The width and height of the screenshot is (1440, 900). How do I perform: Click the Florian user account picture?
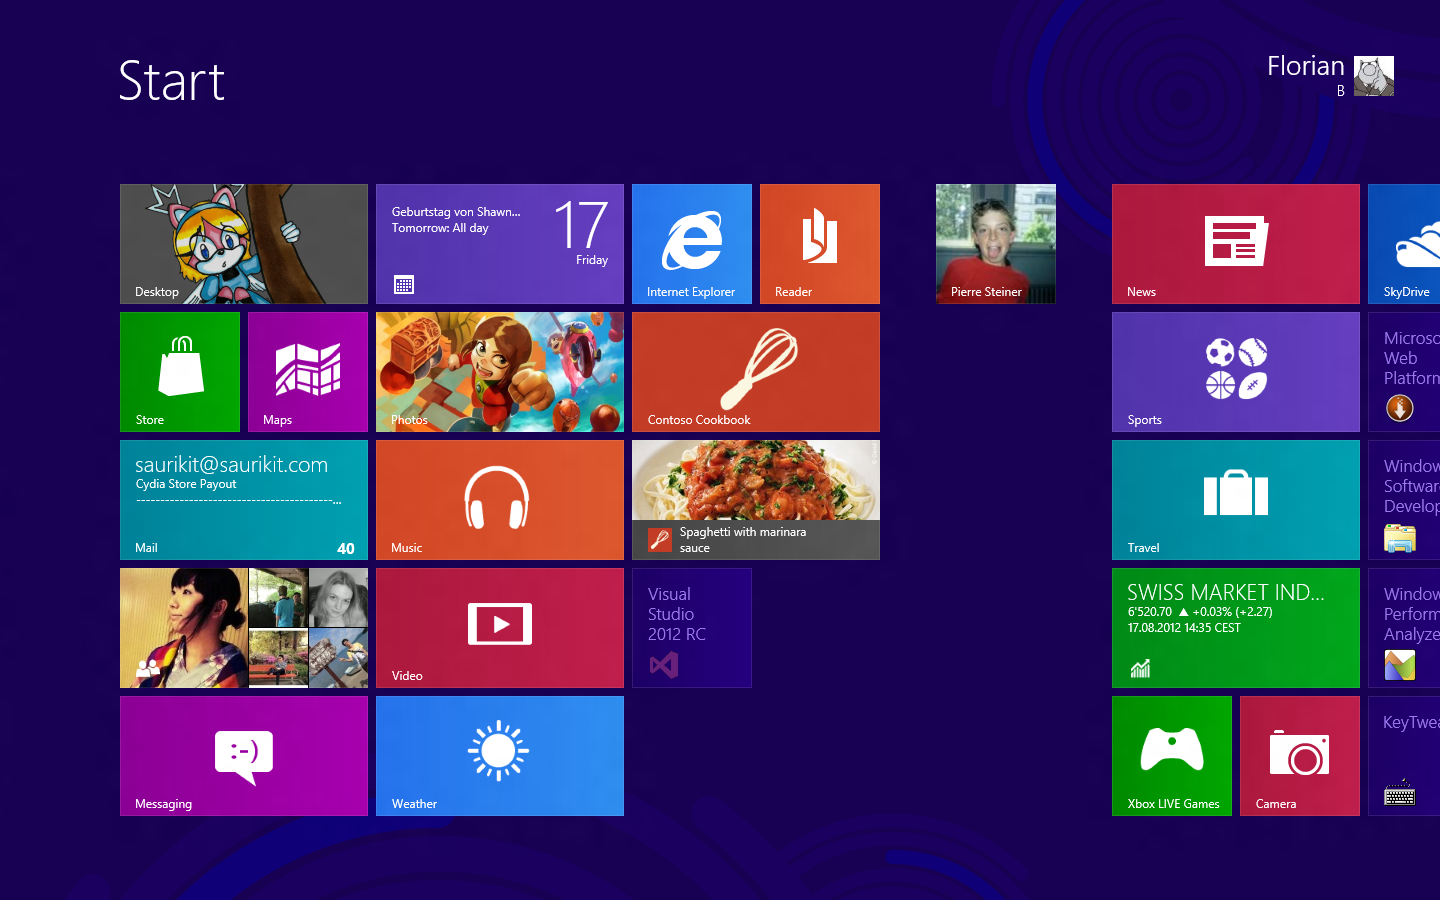[x=1373, y=76]
